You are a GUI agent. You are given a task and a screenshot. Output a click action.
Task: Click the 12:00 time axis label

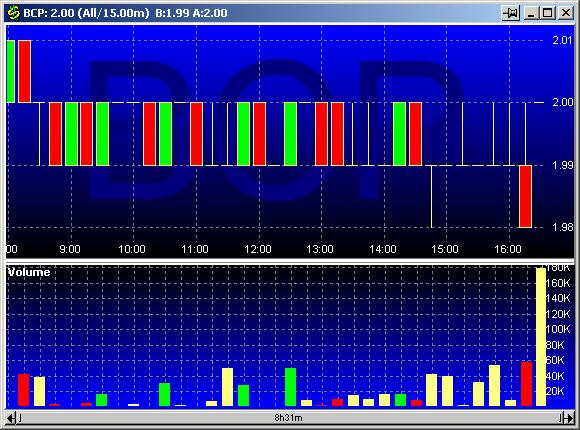pyautogui.click(x=258, y=249)
